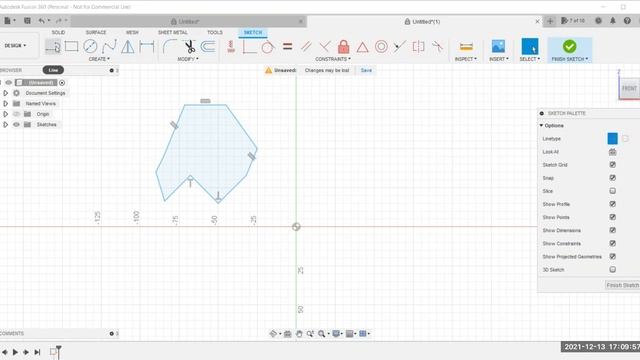640x360 pixels.
Task: Open the SELECT dropdown menu
Action: [530, 59]
